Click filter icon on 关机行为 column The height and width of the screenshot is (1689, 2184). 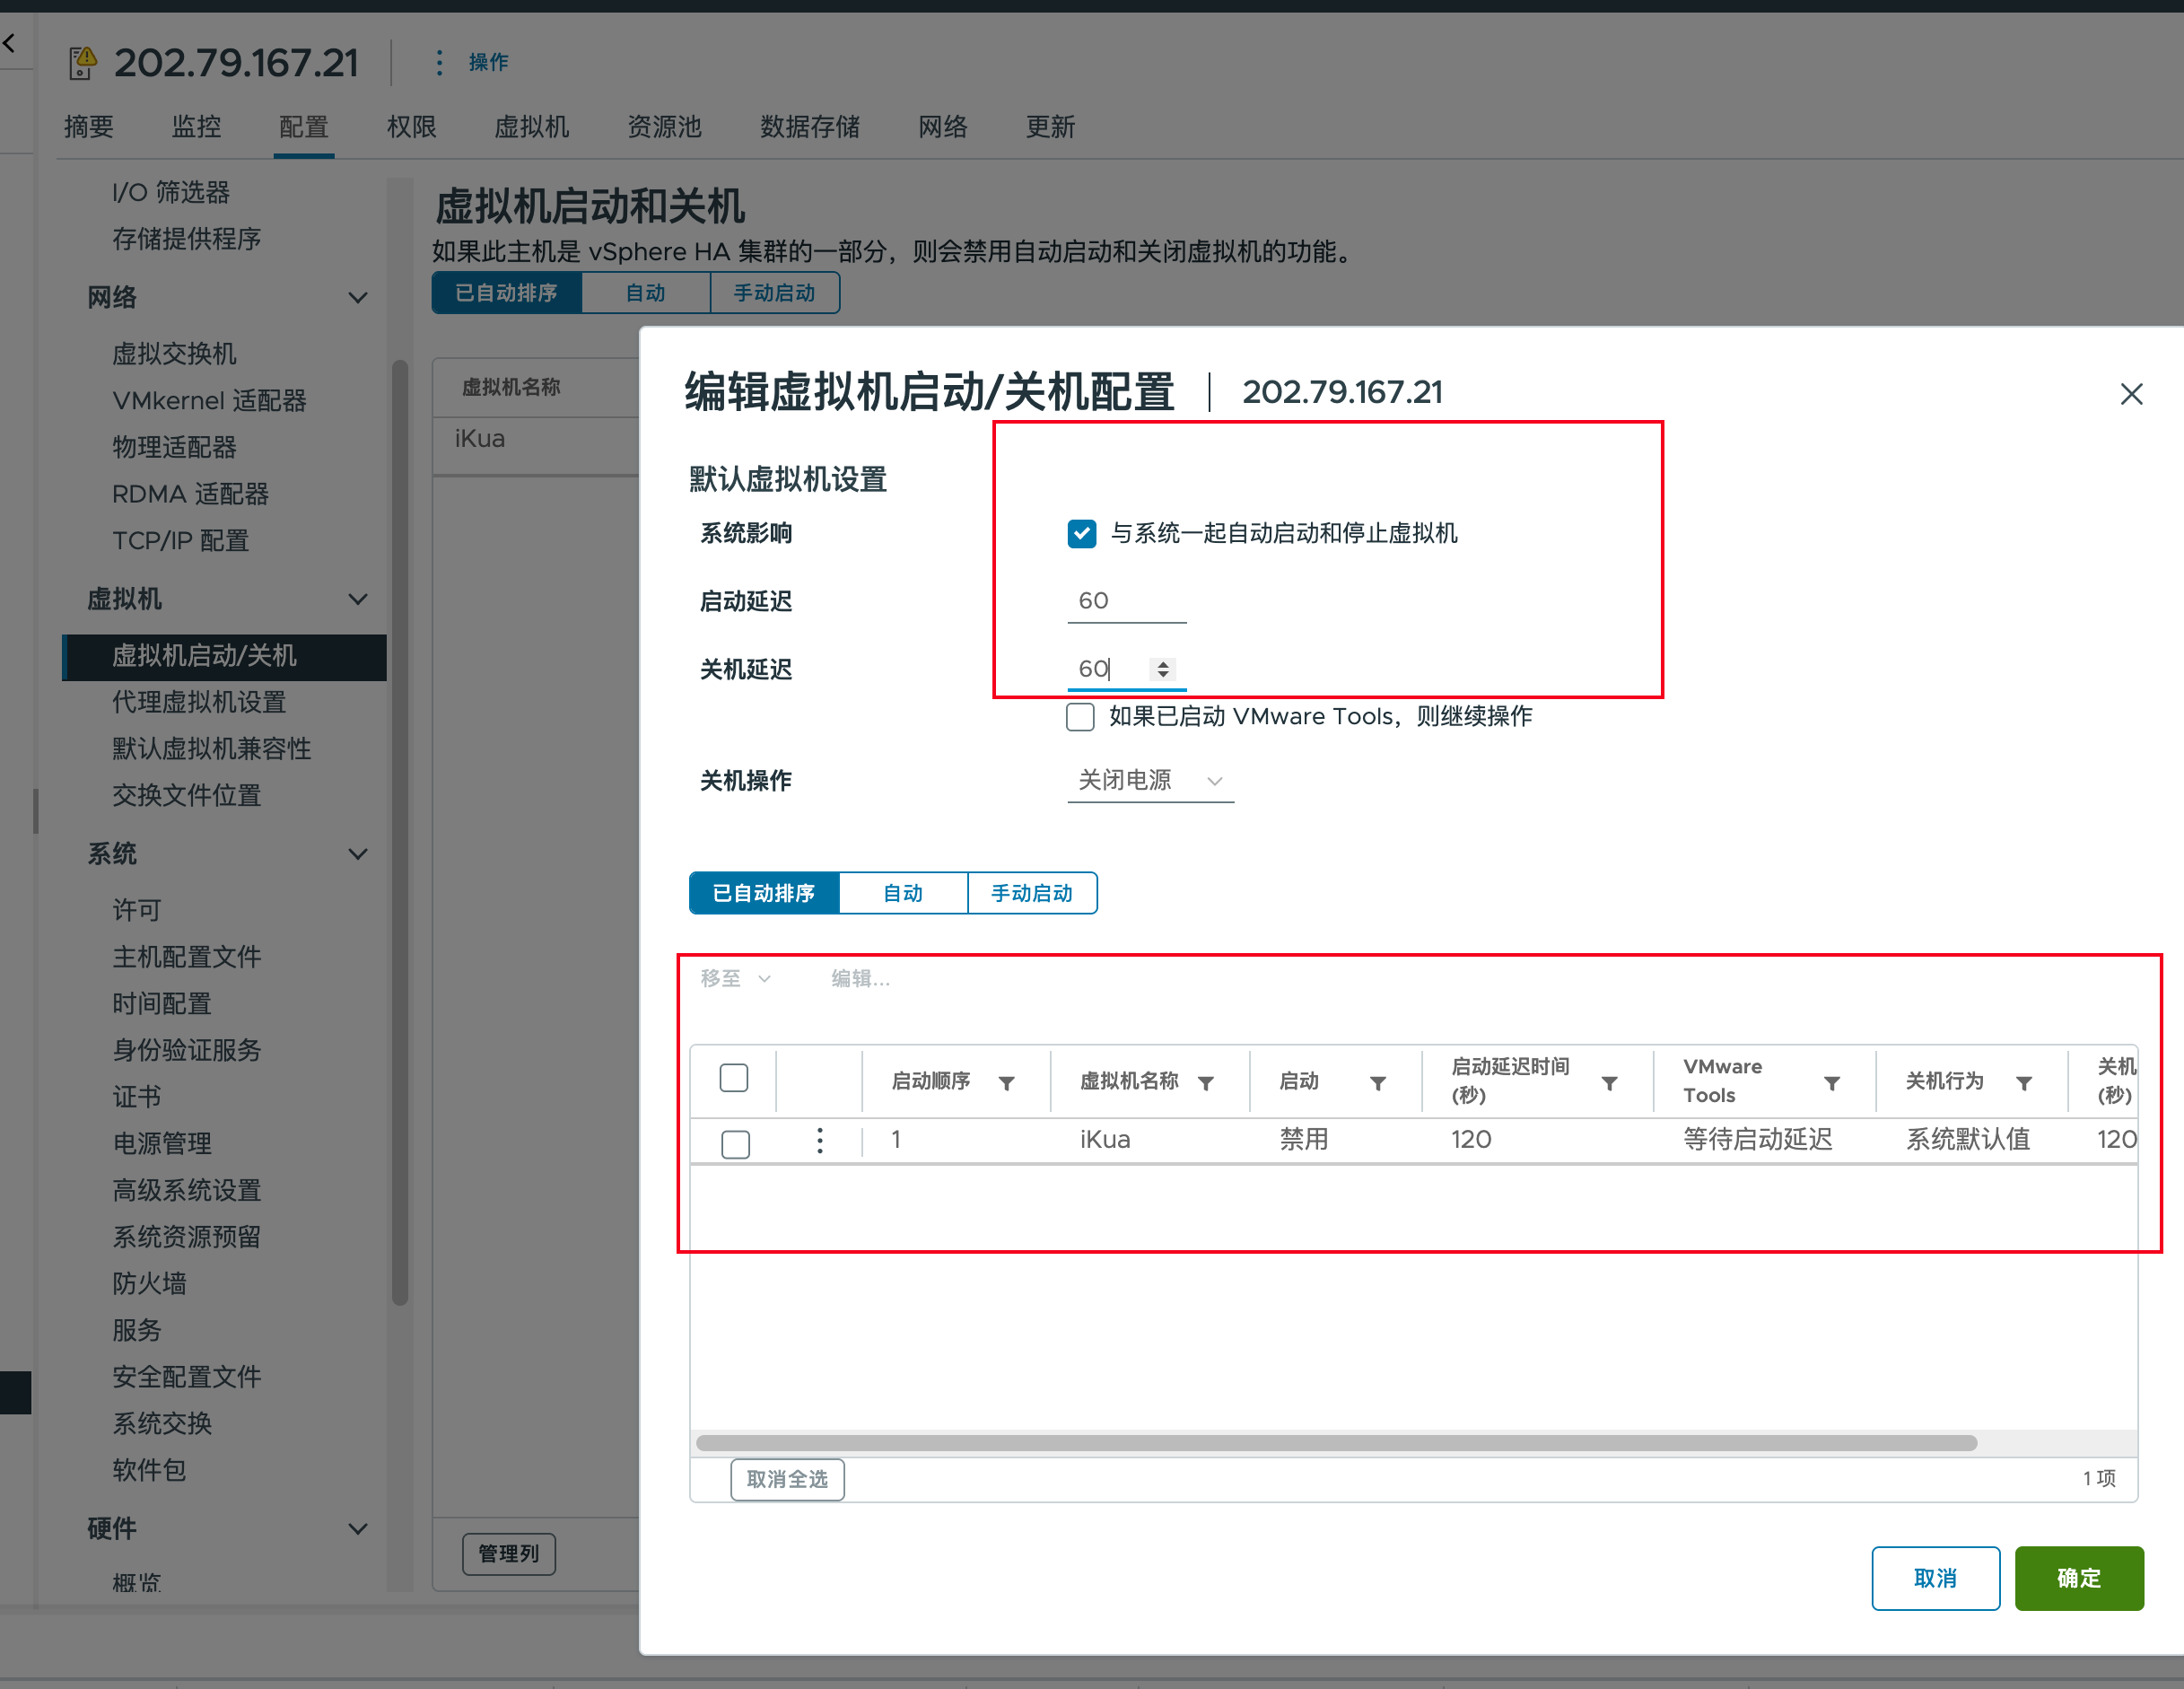(2023, 1083)
